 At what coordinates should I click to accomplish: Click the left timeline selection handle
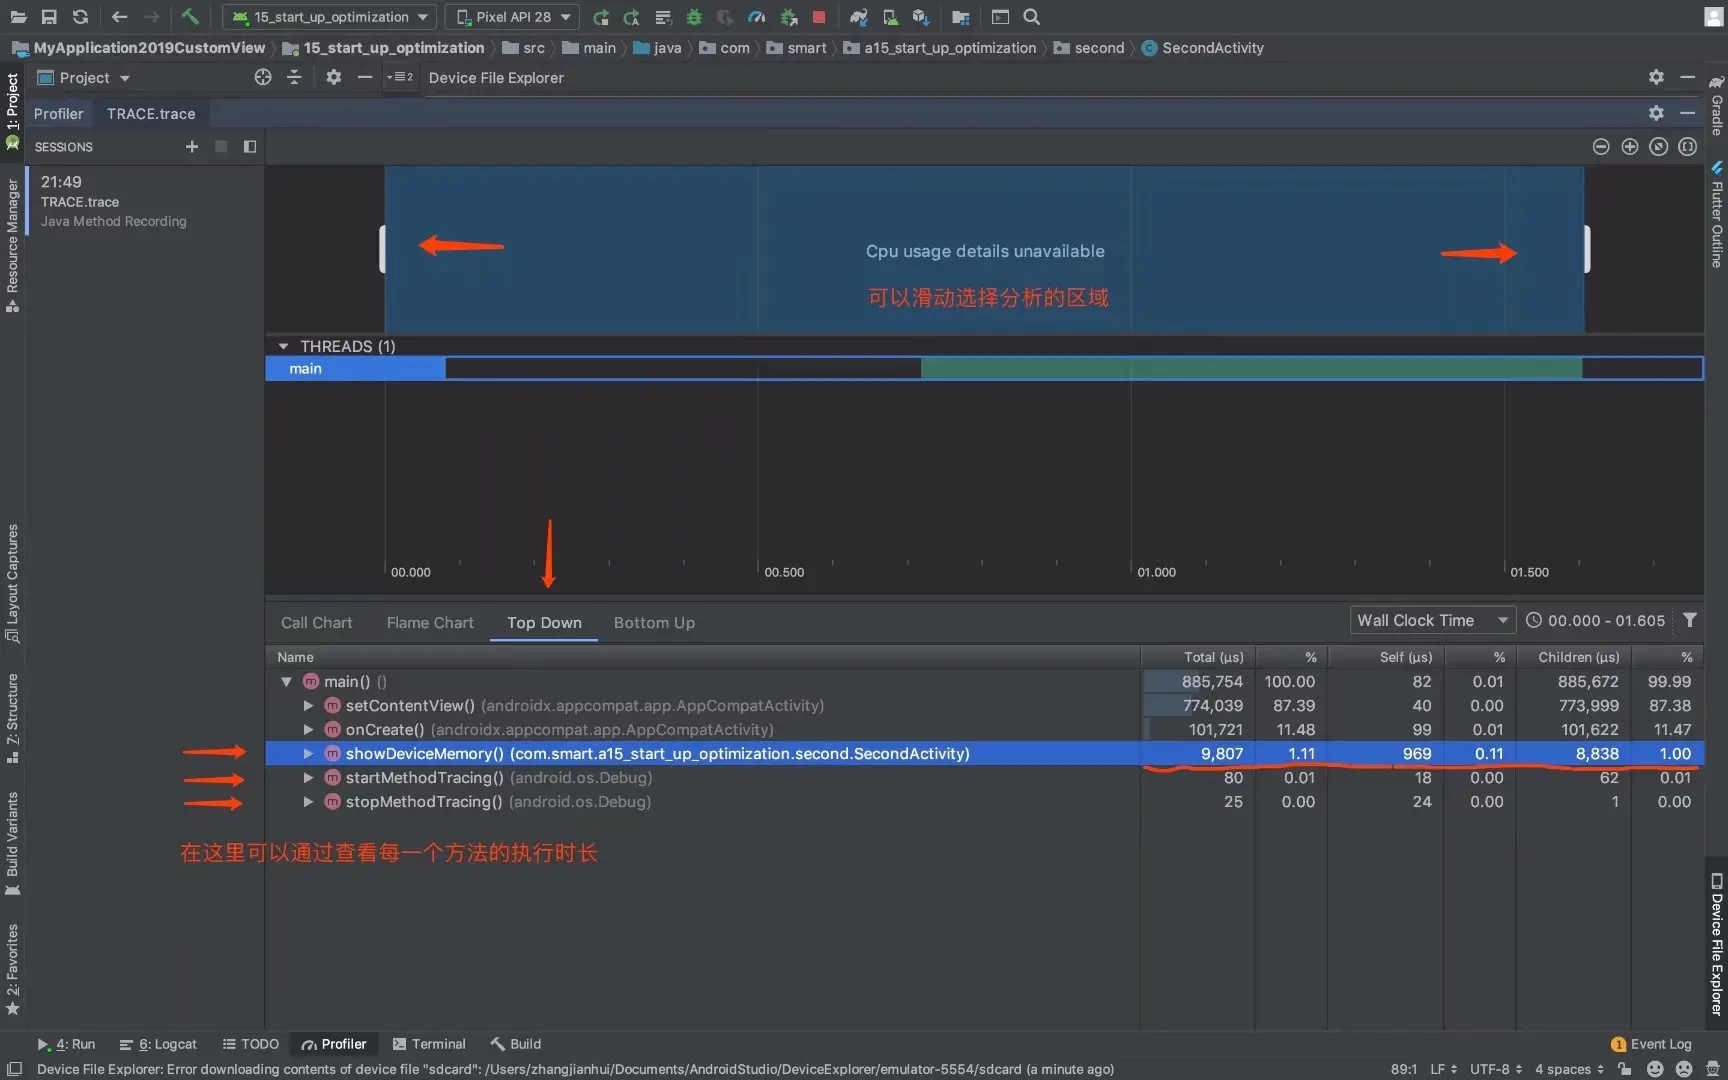pos(382,249)
